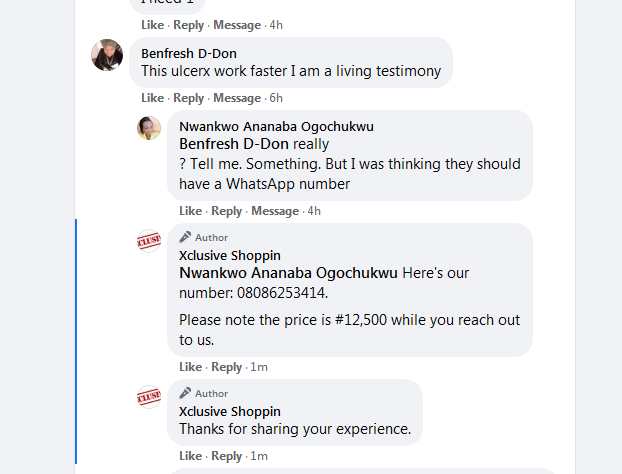Reply to the #12,500 price comment
This screenshot has width=622, height=474.
point(226,367)
